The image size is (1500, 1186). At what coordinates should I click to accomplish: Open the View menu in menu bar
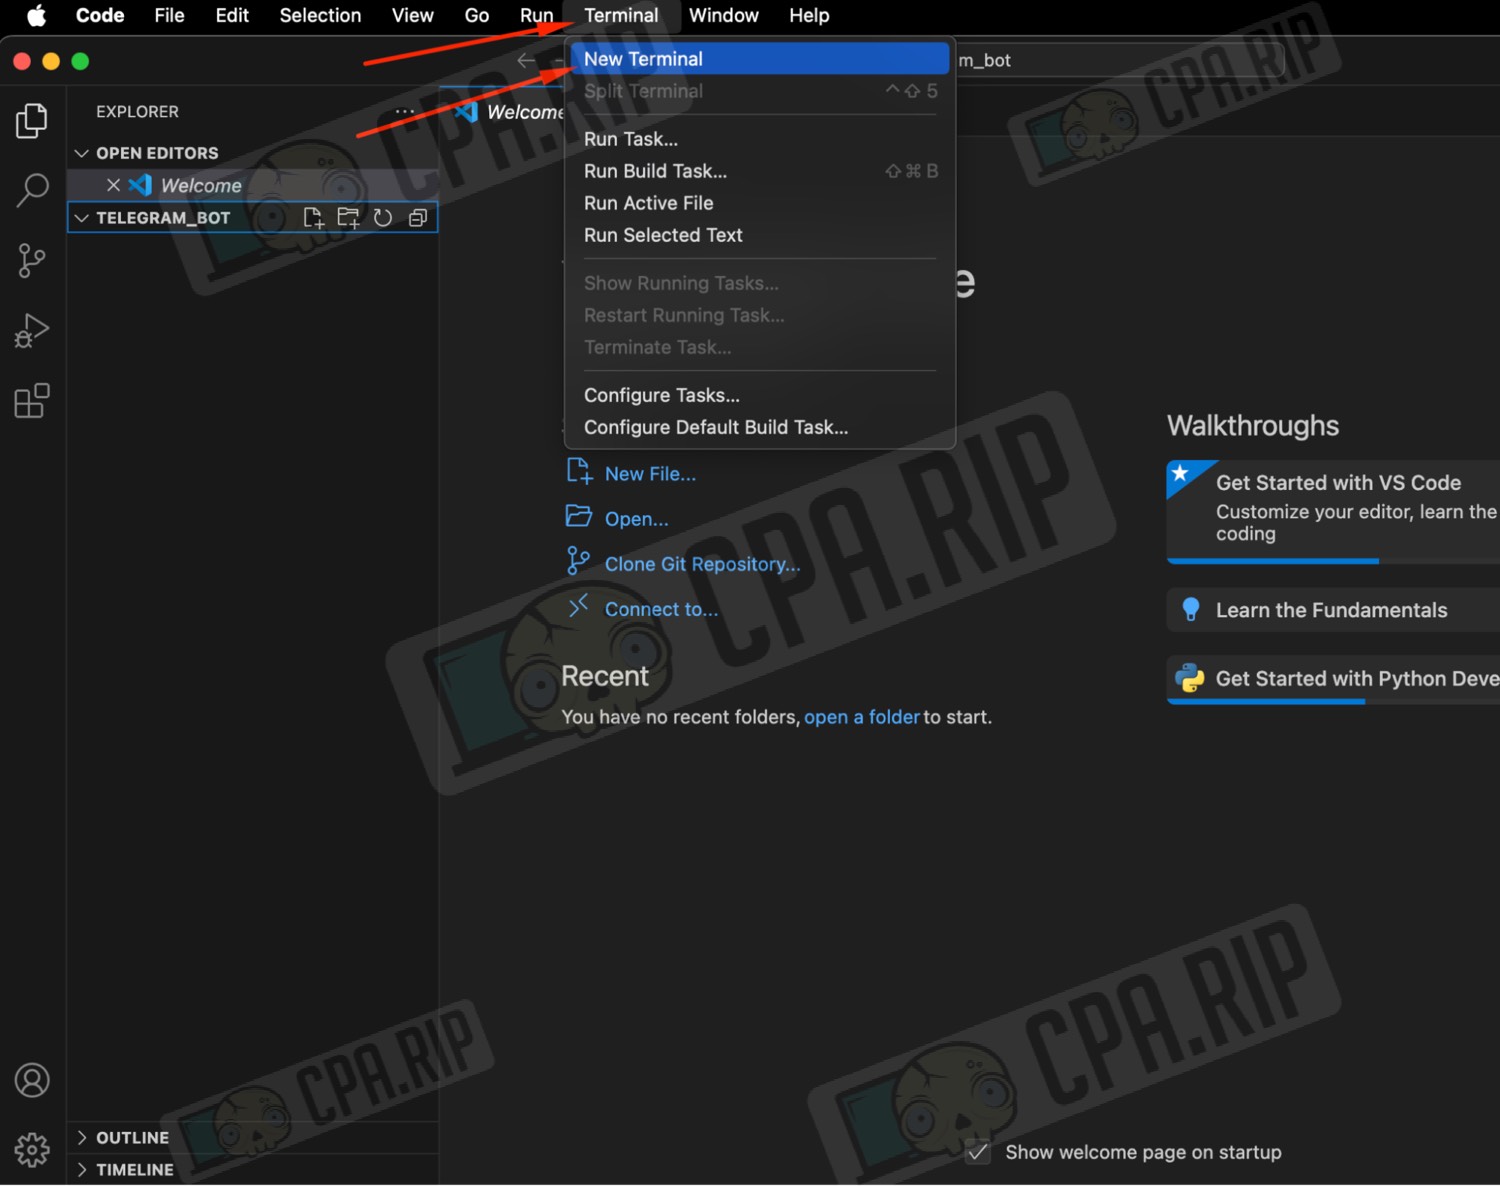(412, 16)
